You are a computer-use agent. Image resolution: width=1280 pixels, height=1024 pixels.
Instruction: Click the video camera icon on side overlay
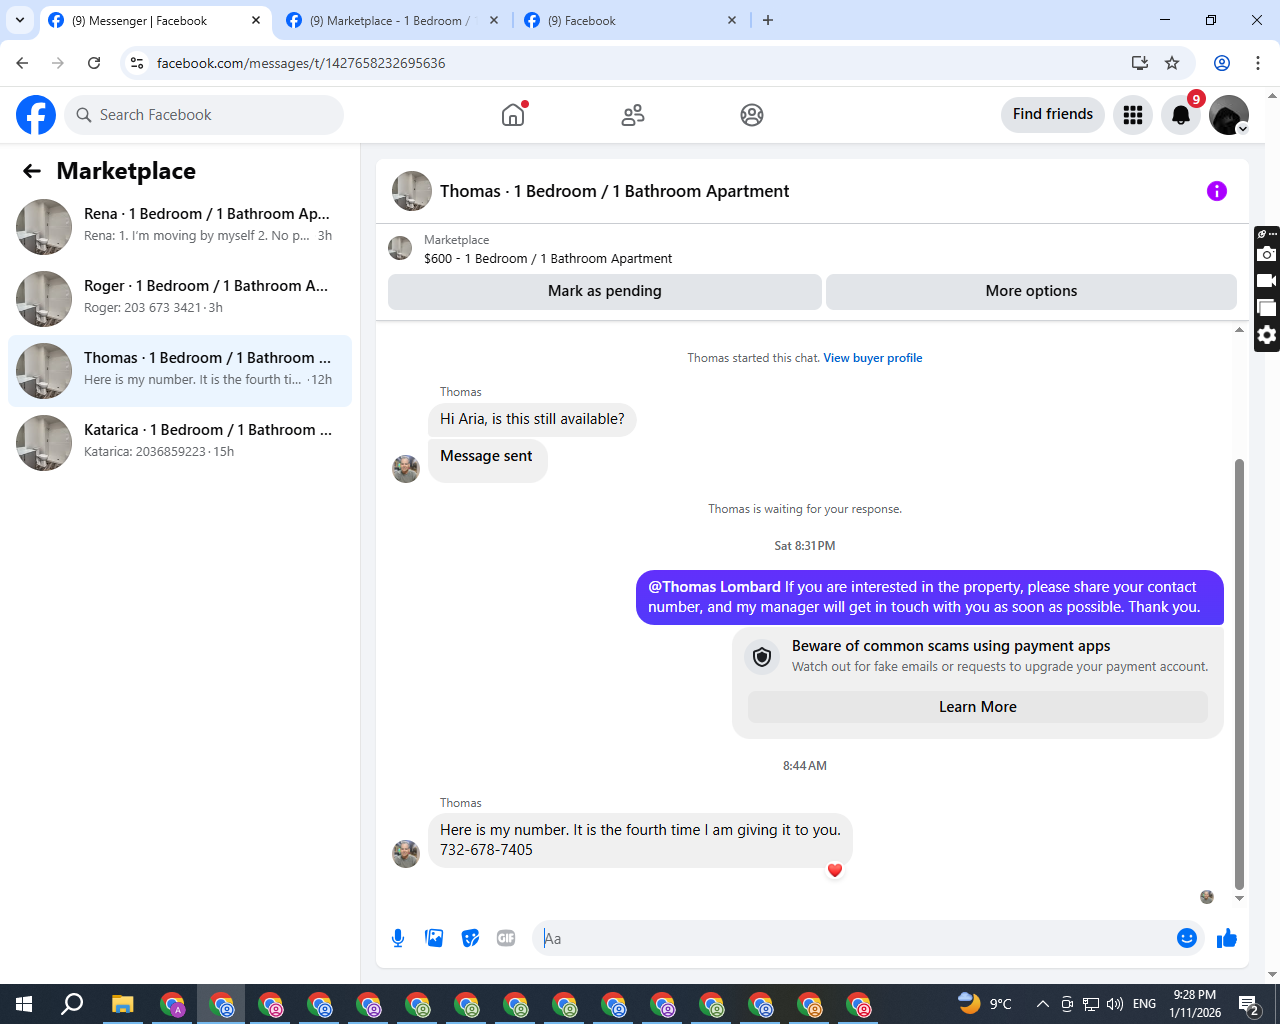(x=1267, y=281)
